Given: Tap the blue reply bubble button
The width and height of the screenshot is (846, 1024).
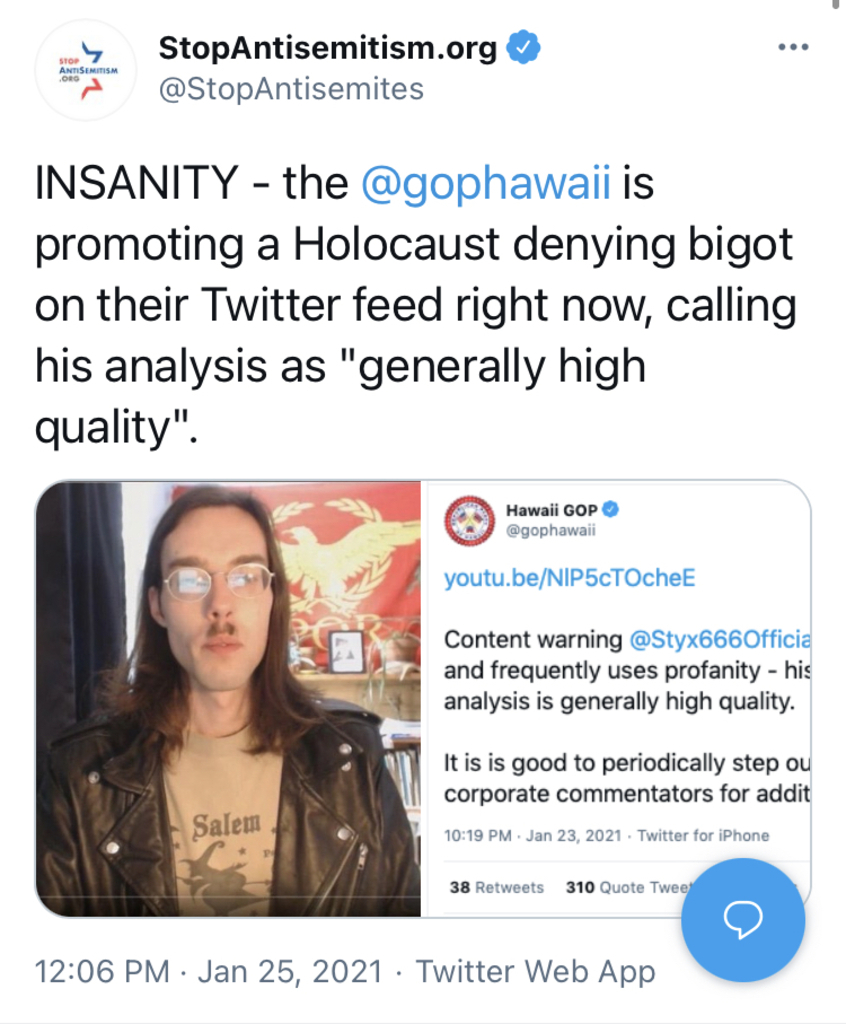Looking at the screenshot, I should pos(743,920).
